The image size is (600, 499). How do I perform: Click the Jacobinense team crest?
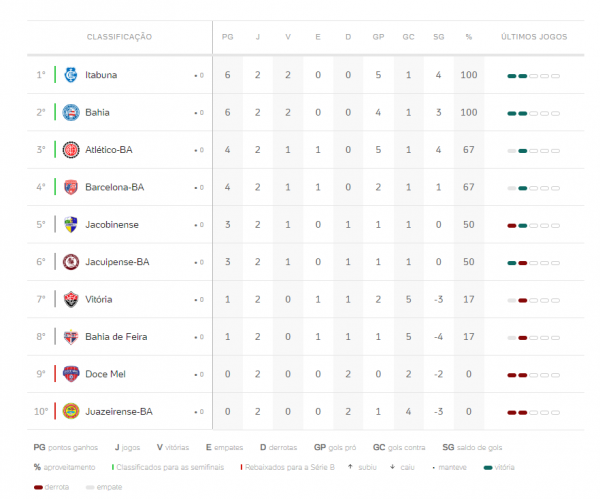(71, 225)
